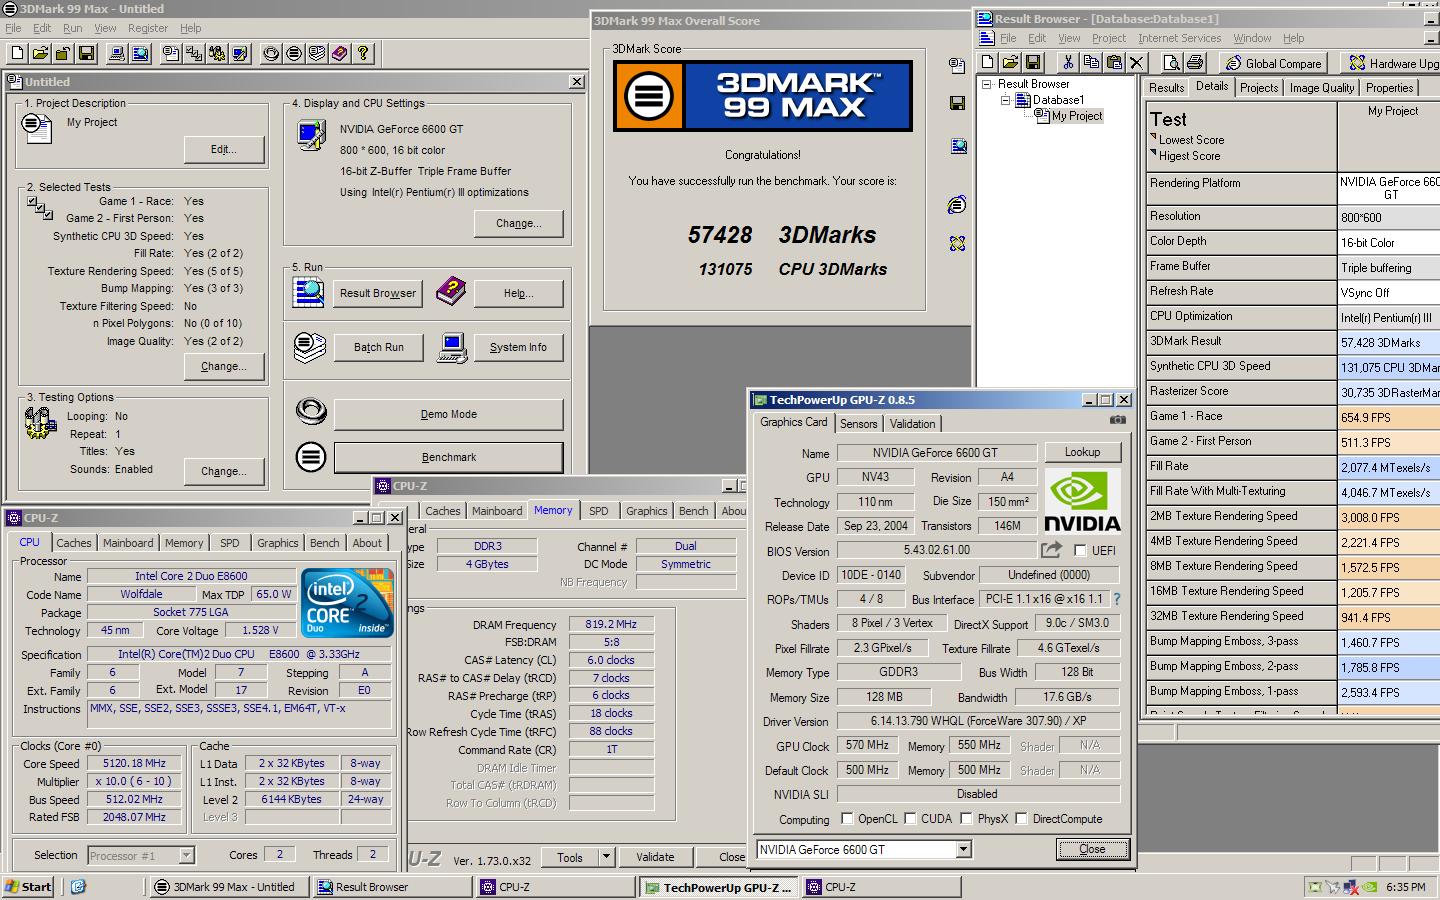Image resolution: width=1440 pixels, height=900 pixels.
Task: Click Global Compare button in Result Browser
Action: [x=1273, y=63]
